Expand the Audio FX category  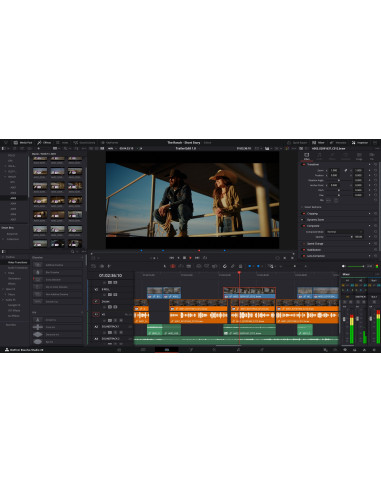tap(3, 300)
